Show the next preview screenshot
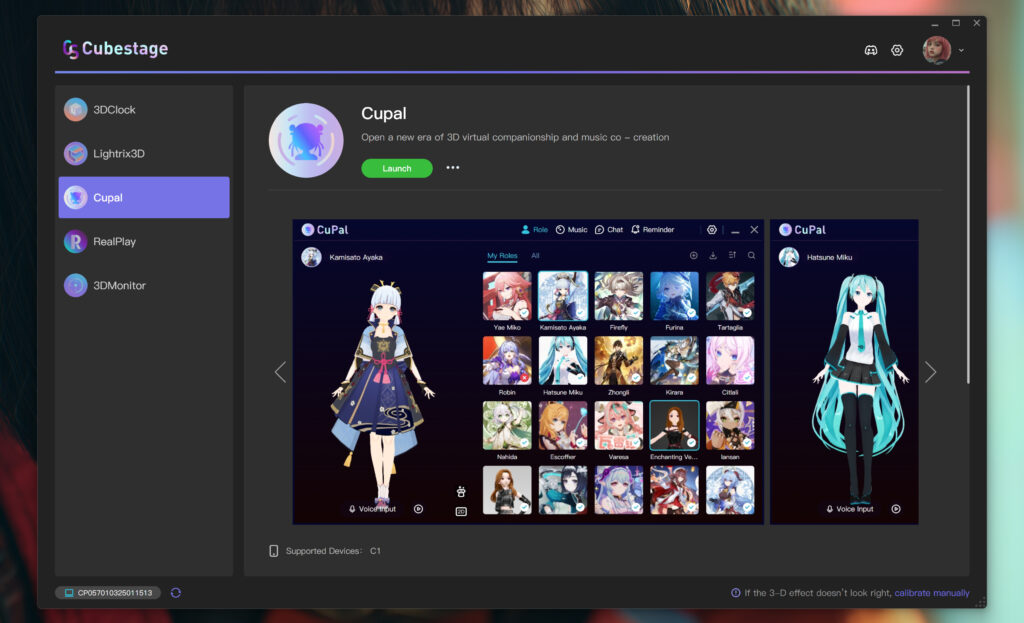The width and height of the screenshot is (1024, 623). [x=931, y=372]
